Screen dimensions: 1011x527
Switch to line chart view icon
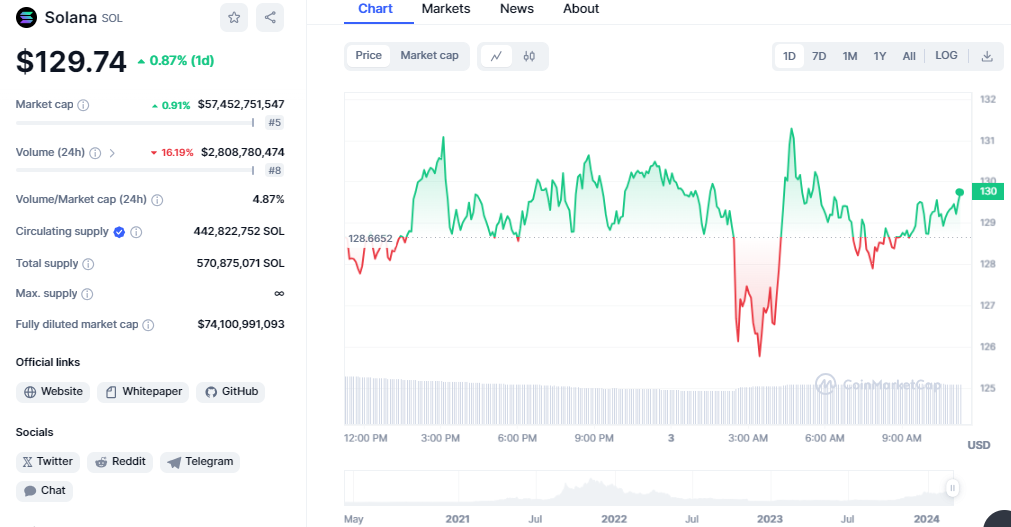point(496,57)
